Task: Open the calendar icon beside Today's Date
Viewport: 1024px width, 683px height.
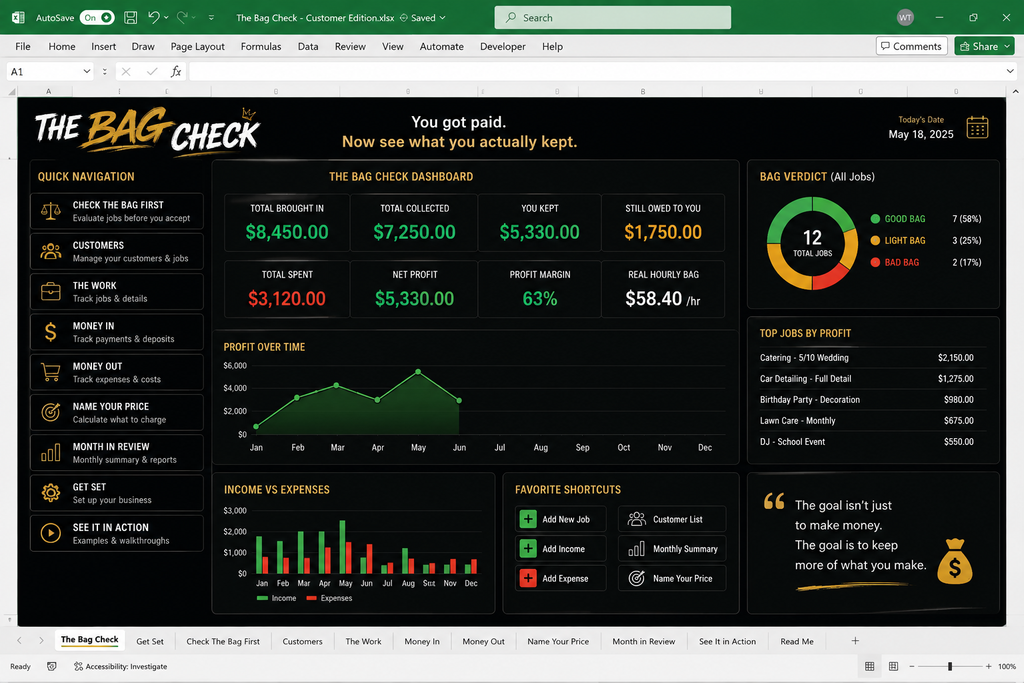Action: click(977, 127)
